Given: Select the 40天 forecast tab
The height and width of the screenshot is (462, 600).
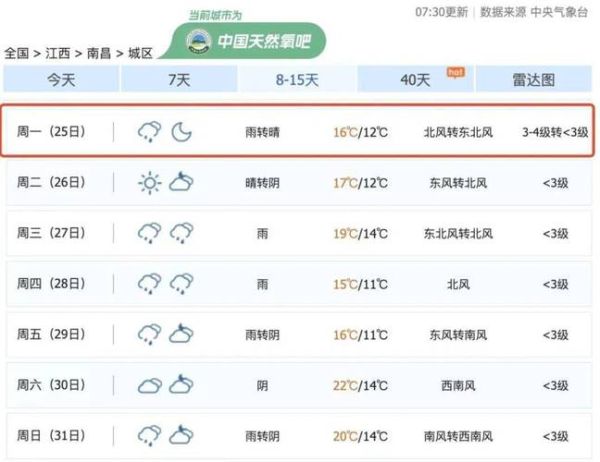Looking at the screenshot, I should point(415,79).
